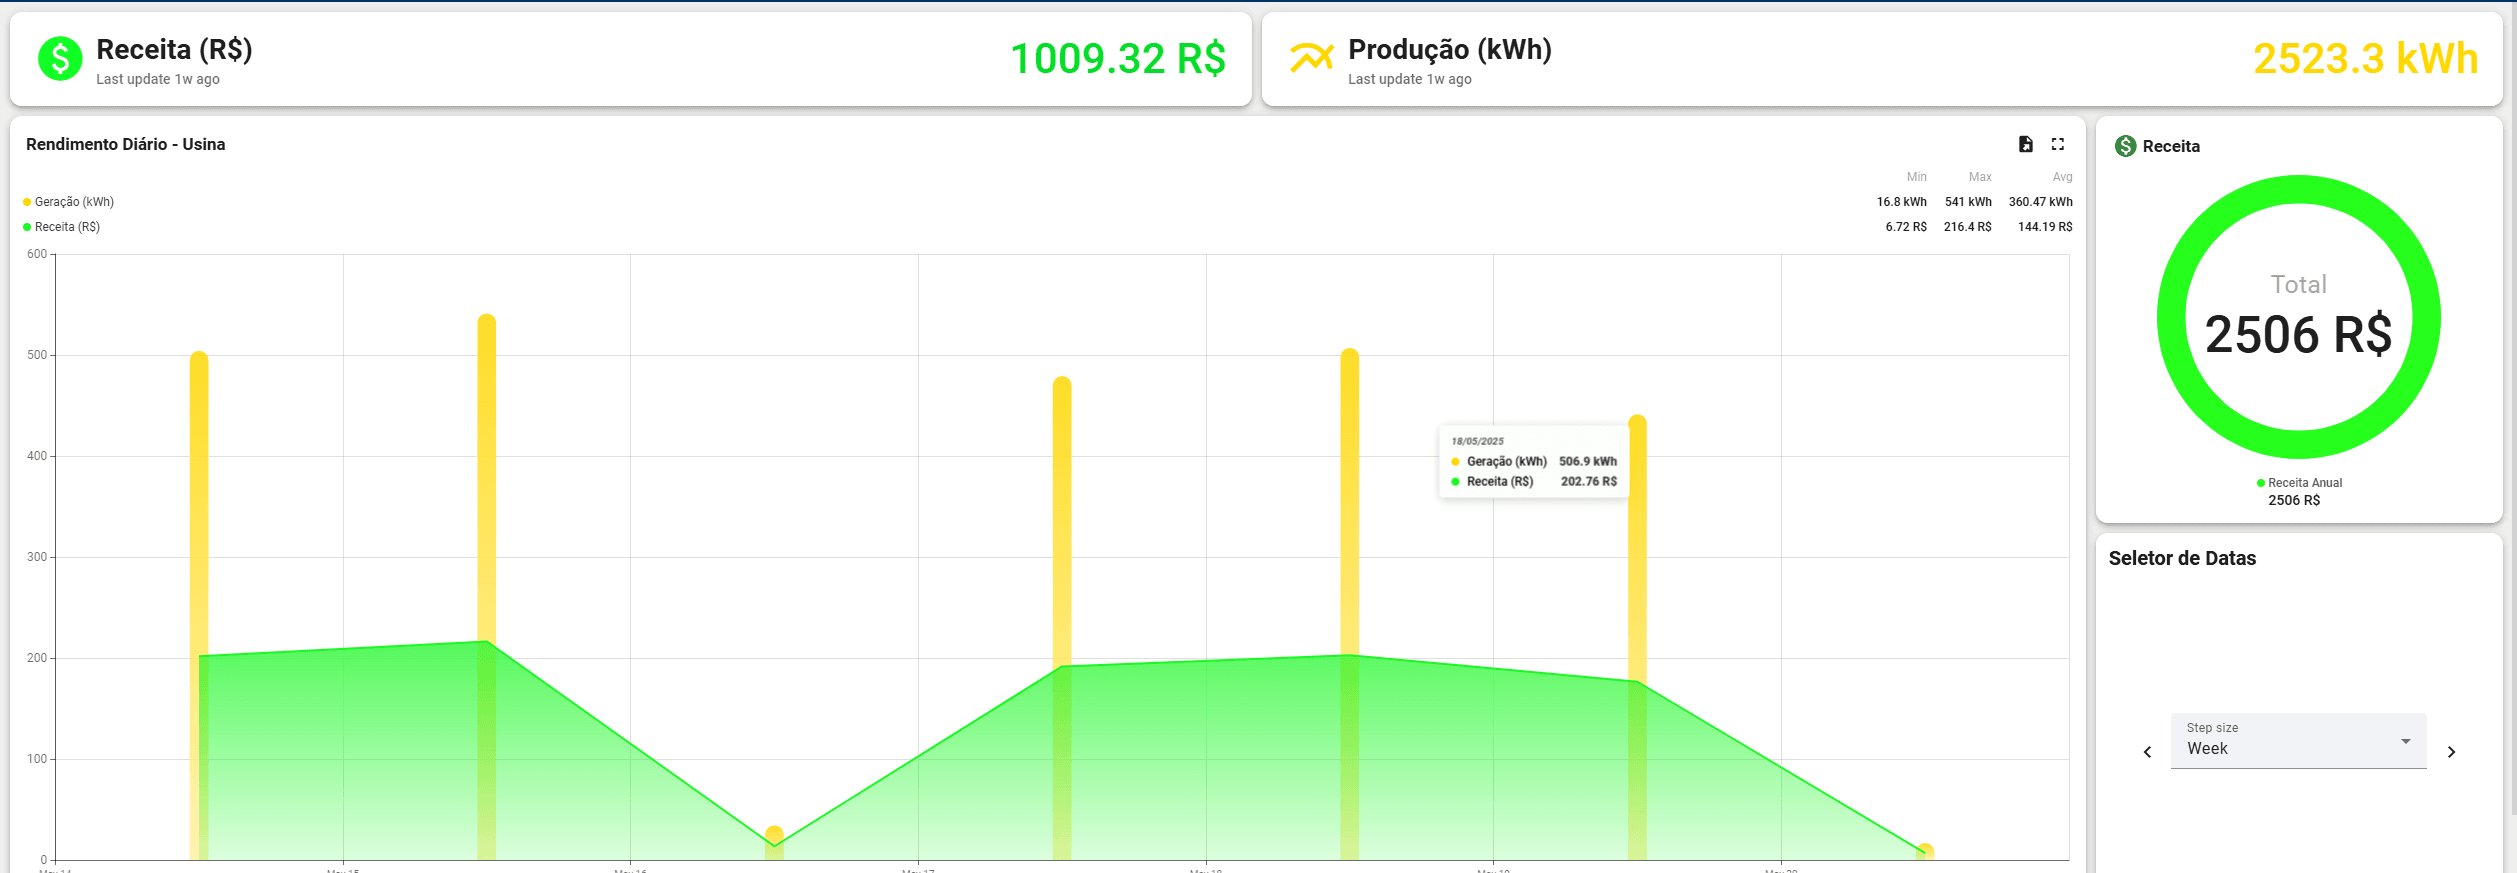2517x873 pixels.
Task: Click the Avg column header in legend
Action: point(2062,177)
